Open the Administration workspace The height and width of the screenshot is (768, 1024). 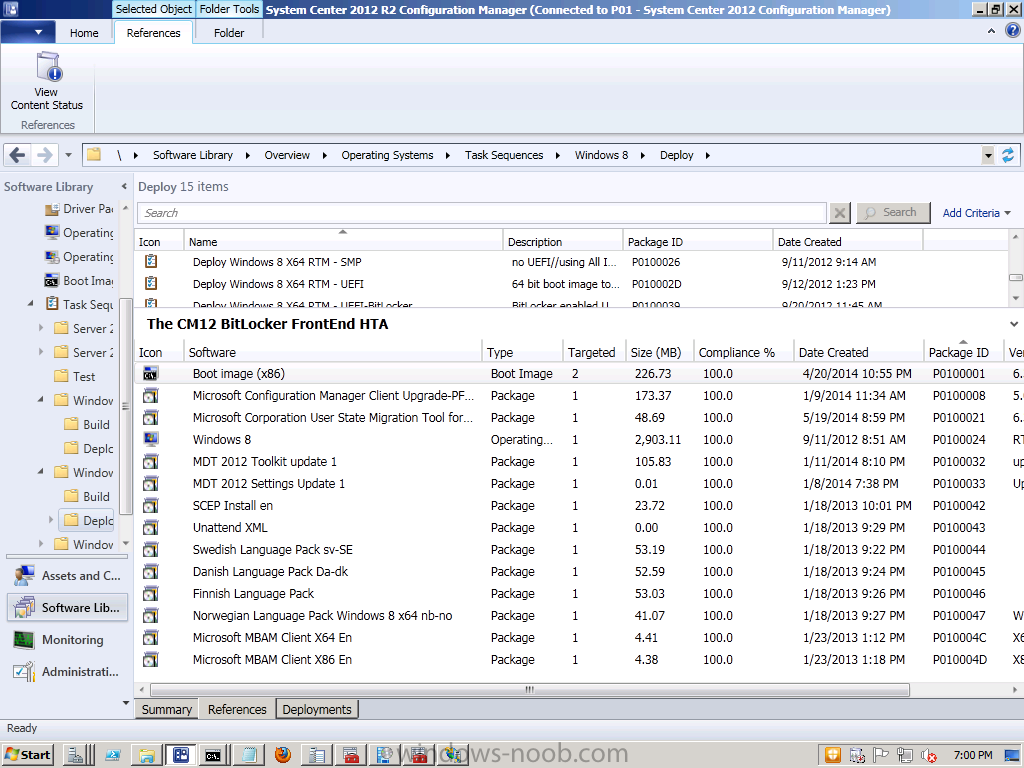(x=68, y=671)
